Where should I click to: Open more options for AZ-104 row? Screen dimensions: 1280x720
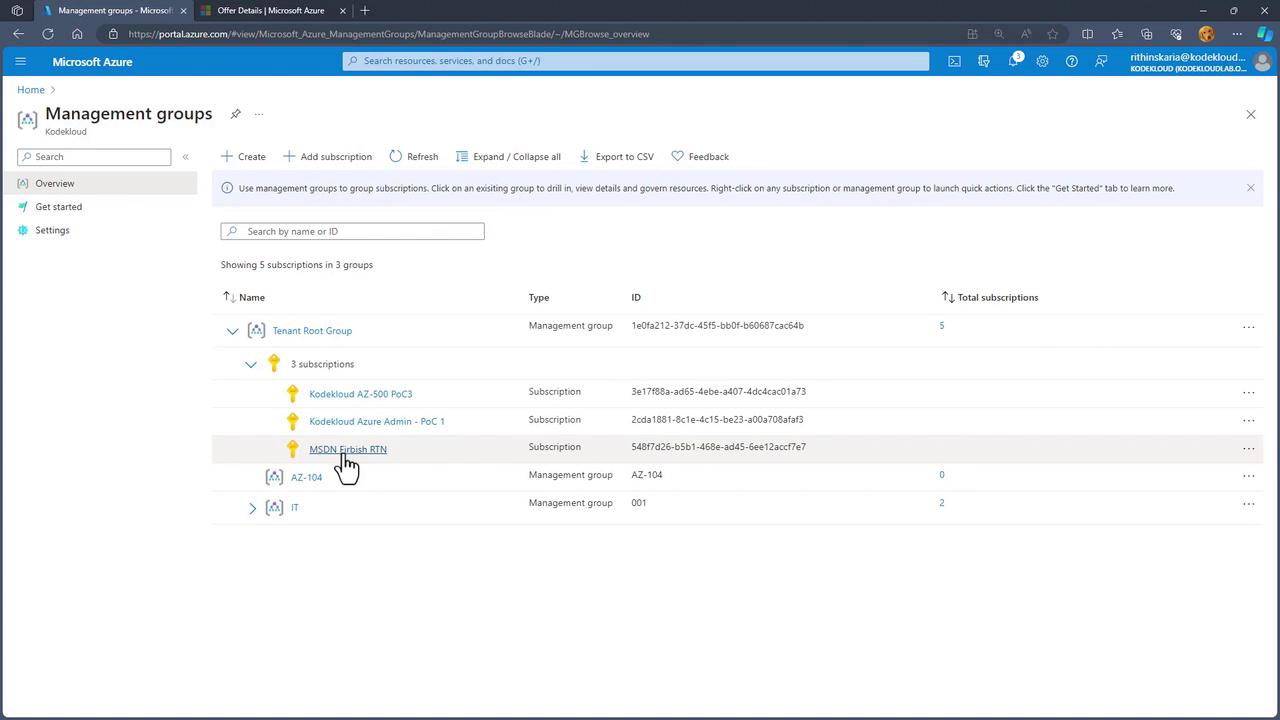[1248, 476]
